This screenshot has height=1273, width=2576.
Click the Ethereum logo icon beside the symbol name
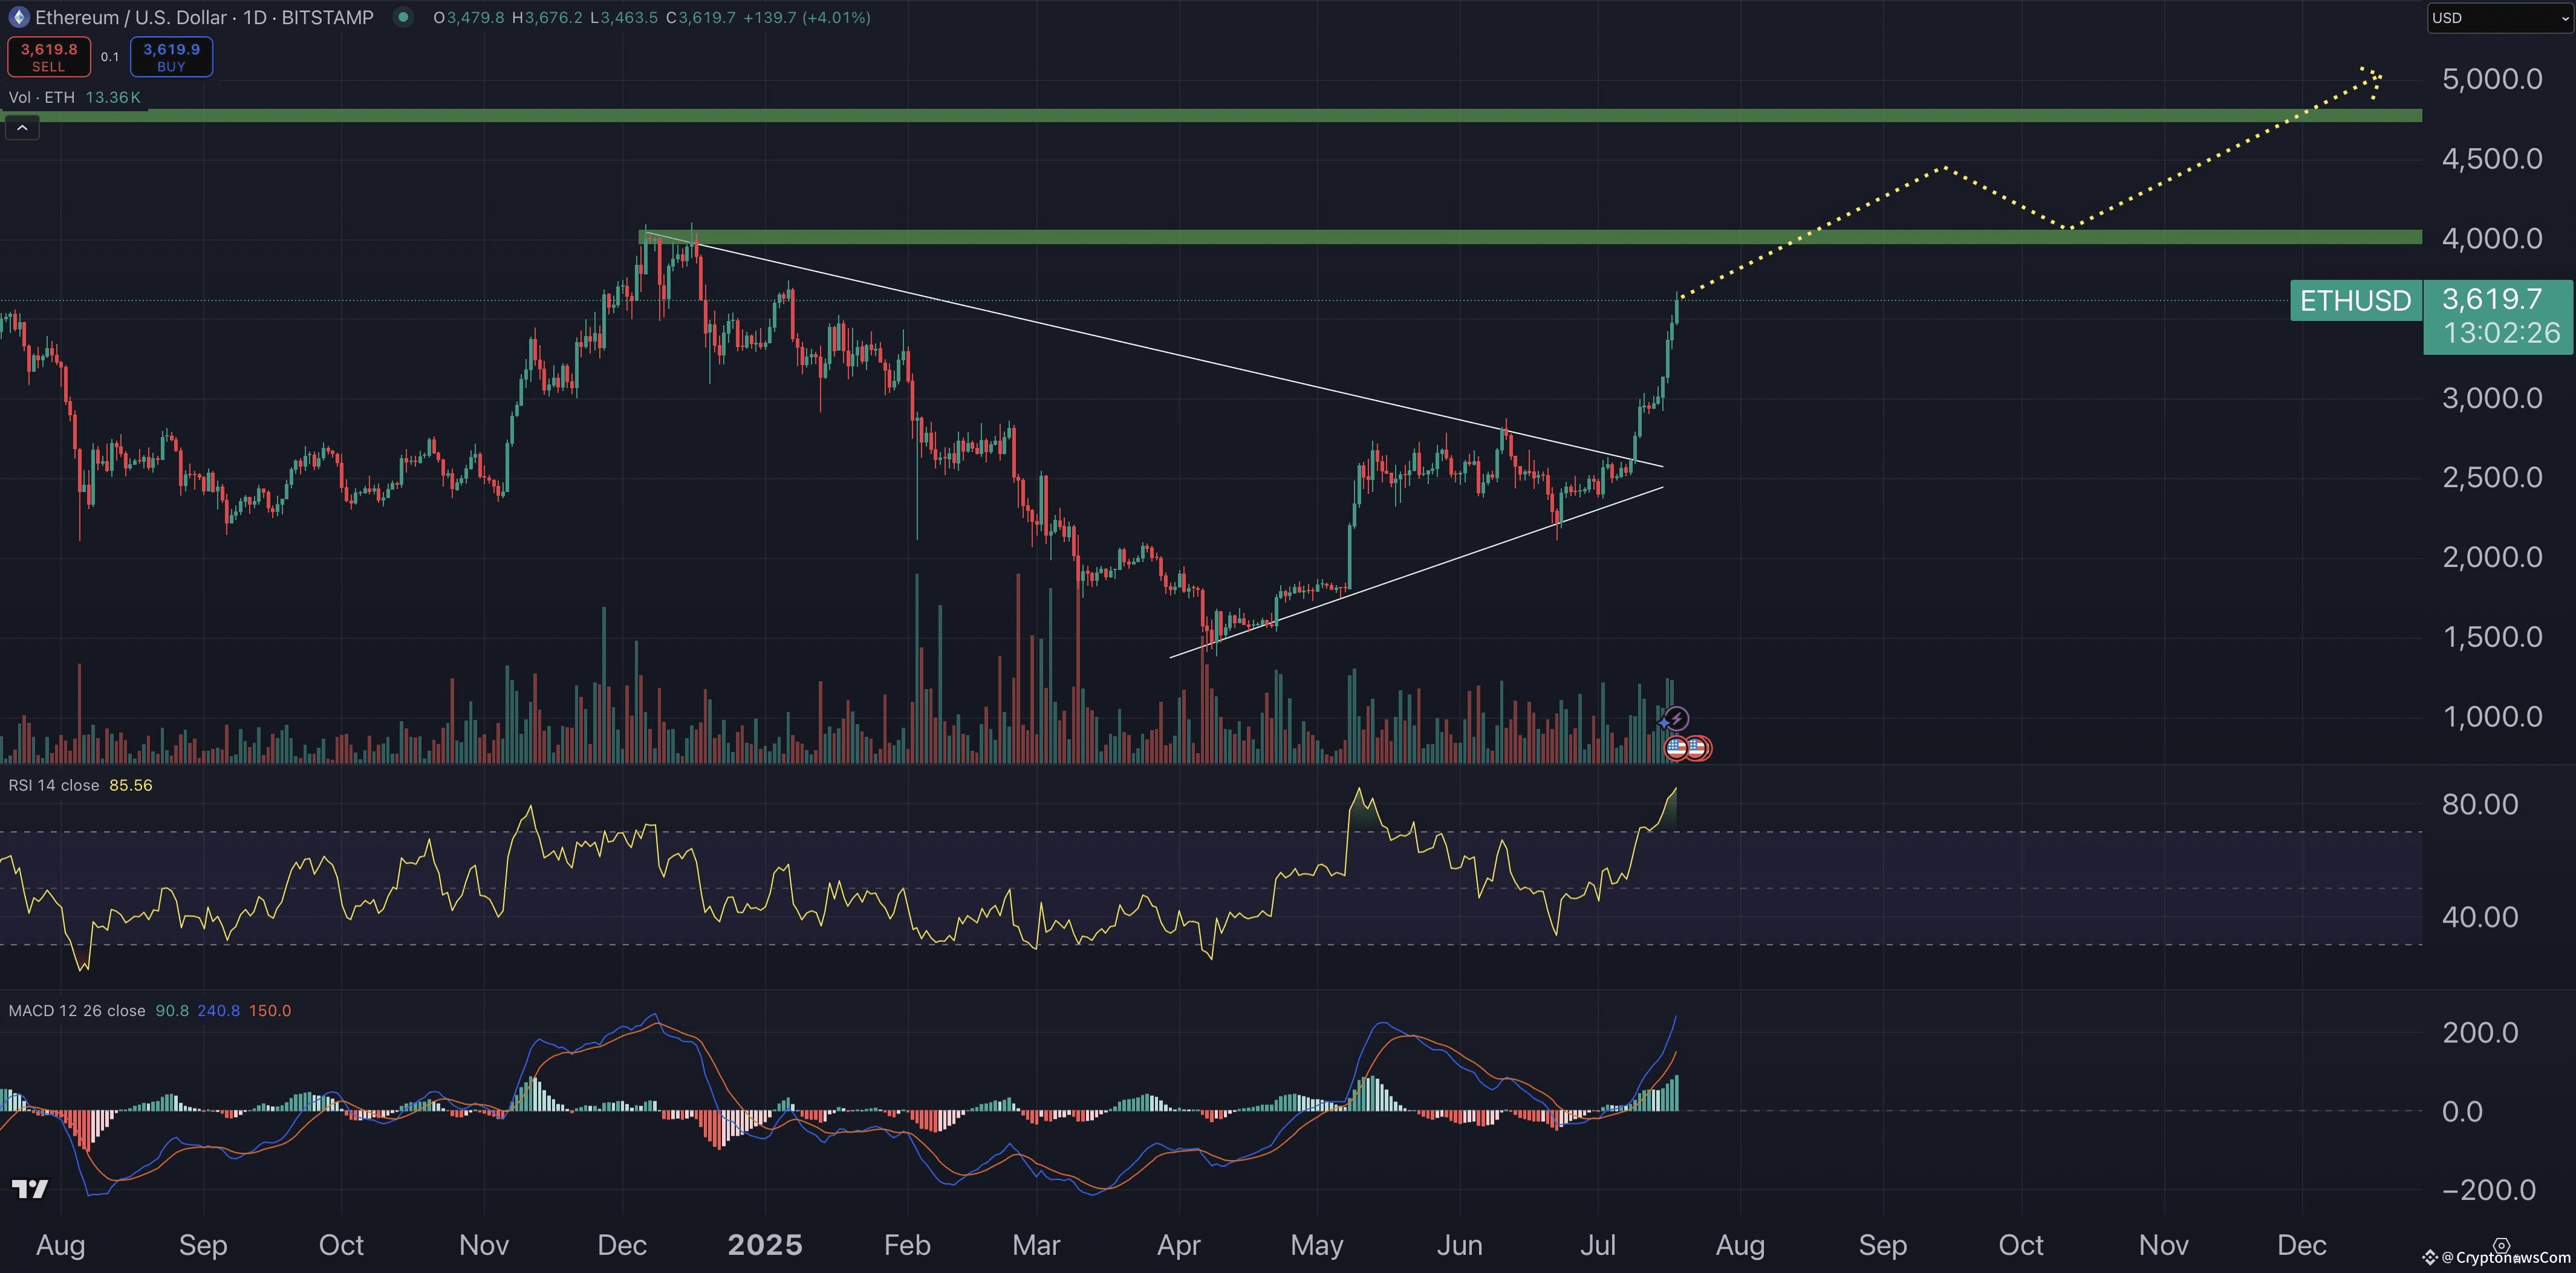pyautogui.click(x=18, y=17)
